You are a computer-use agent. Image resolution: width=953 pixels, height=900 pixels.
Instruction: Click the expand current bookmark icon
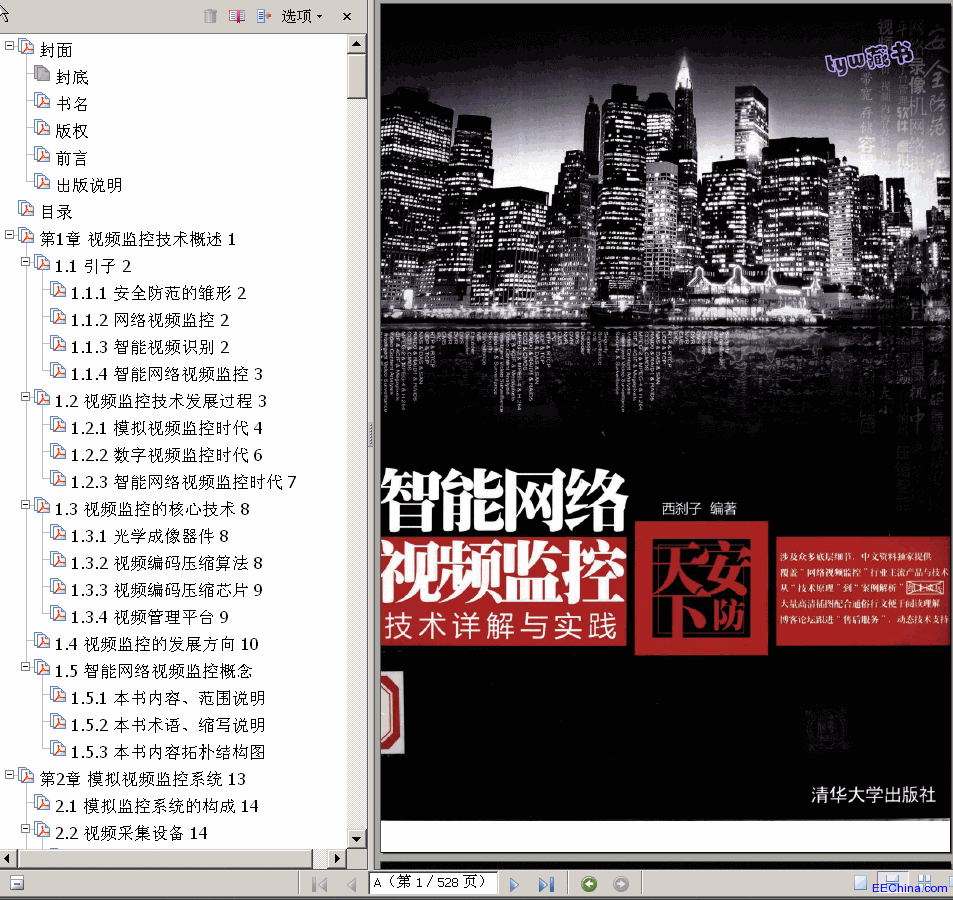264,16
